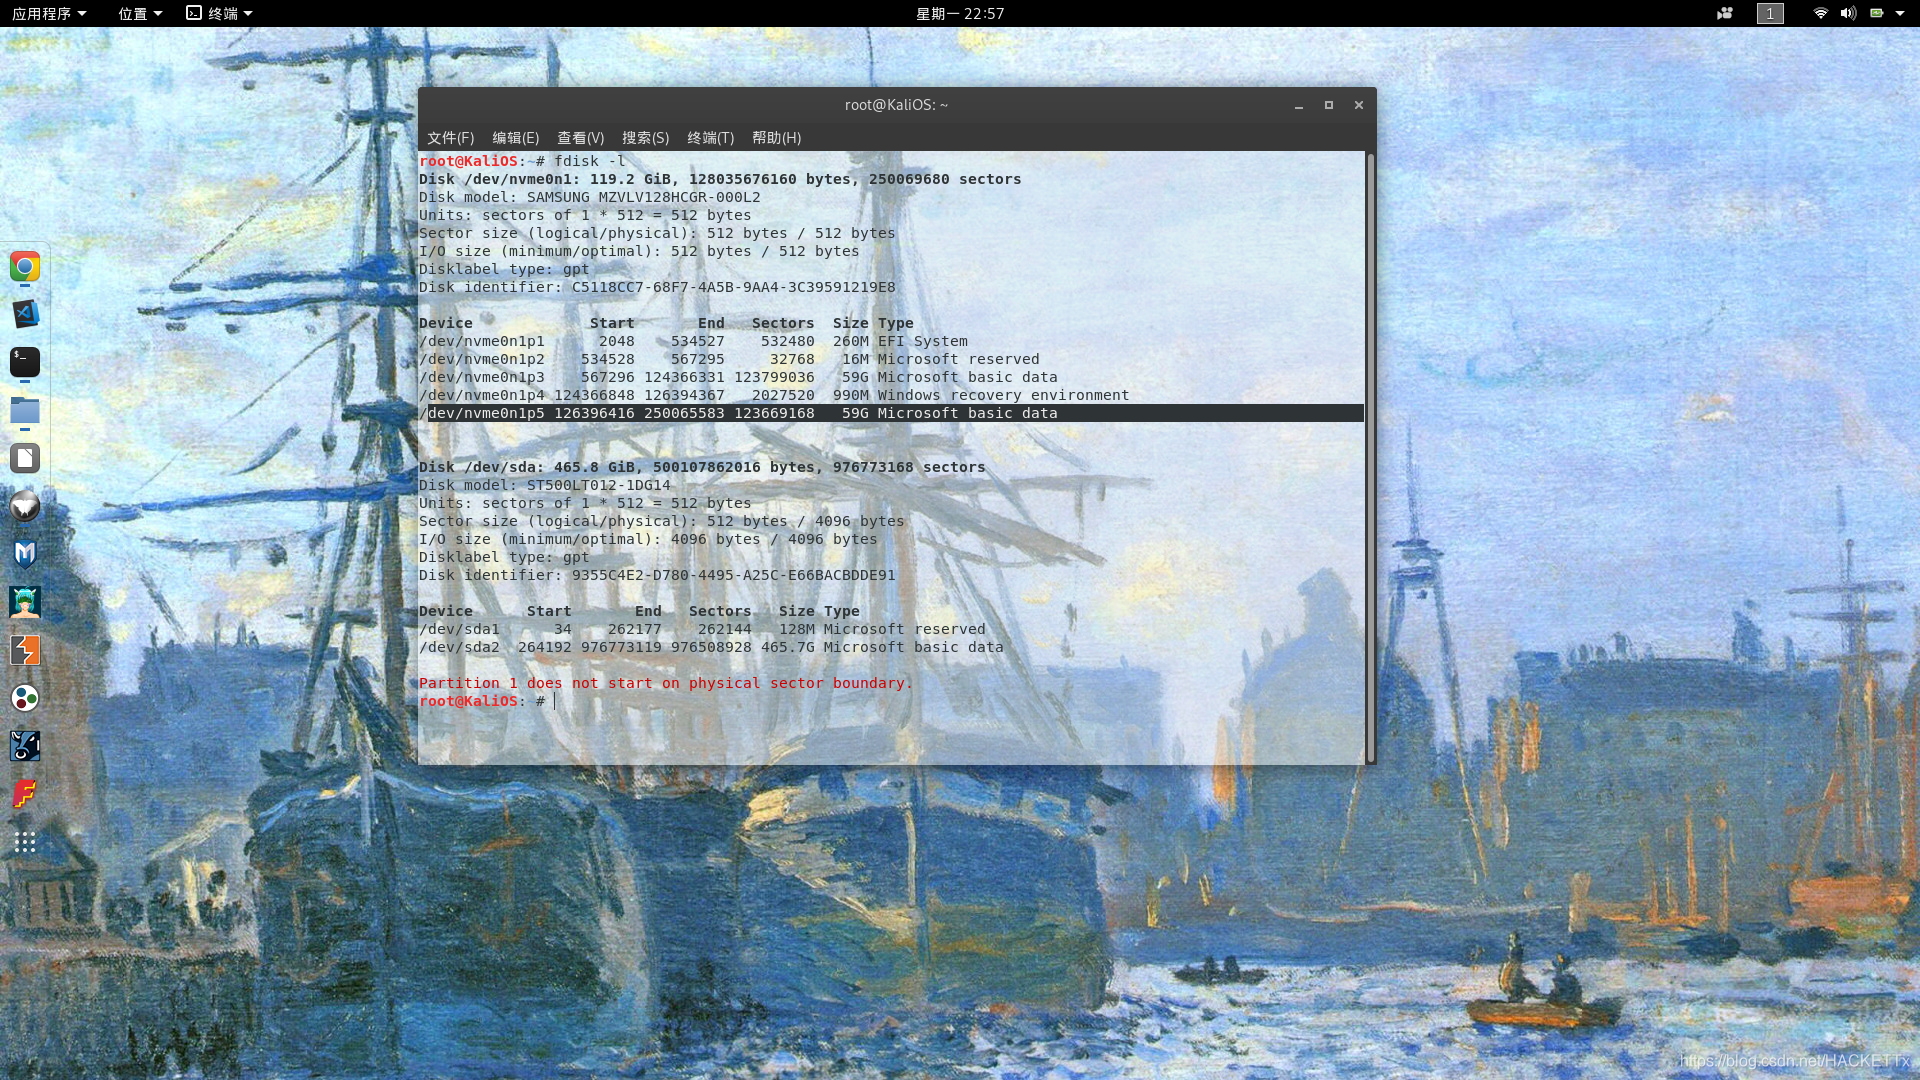This screenshot has width=1920, height=1080.
Task: Show all applications grid
Action: pos(25,842)
